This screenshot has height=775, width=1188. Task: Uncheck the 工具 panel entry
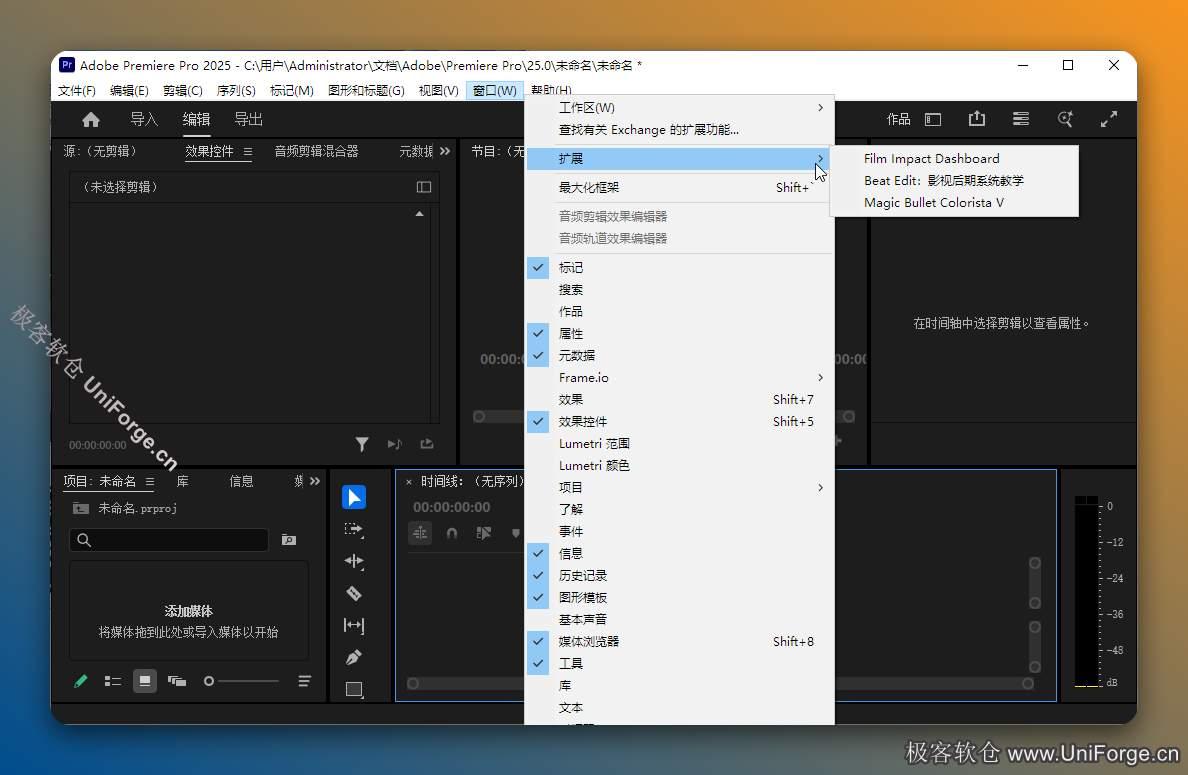(x=680, y=664)
